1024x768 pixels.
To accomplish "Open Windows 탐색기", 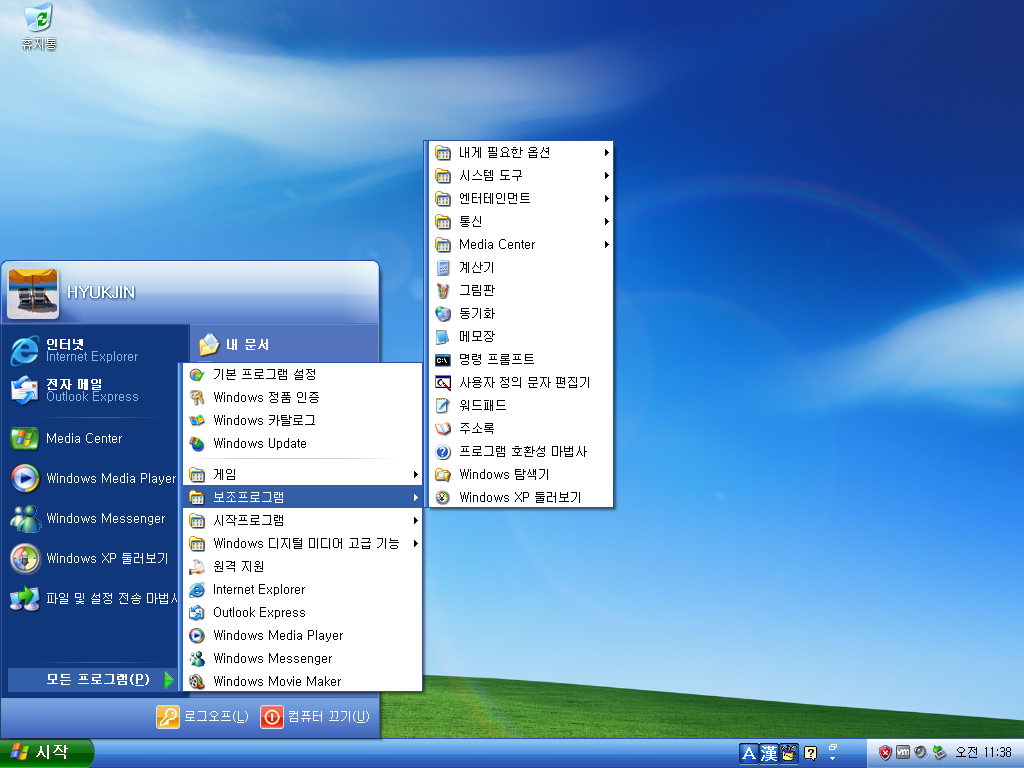I will tap(521, 474).
